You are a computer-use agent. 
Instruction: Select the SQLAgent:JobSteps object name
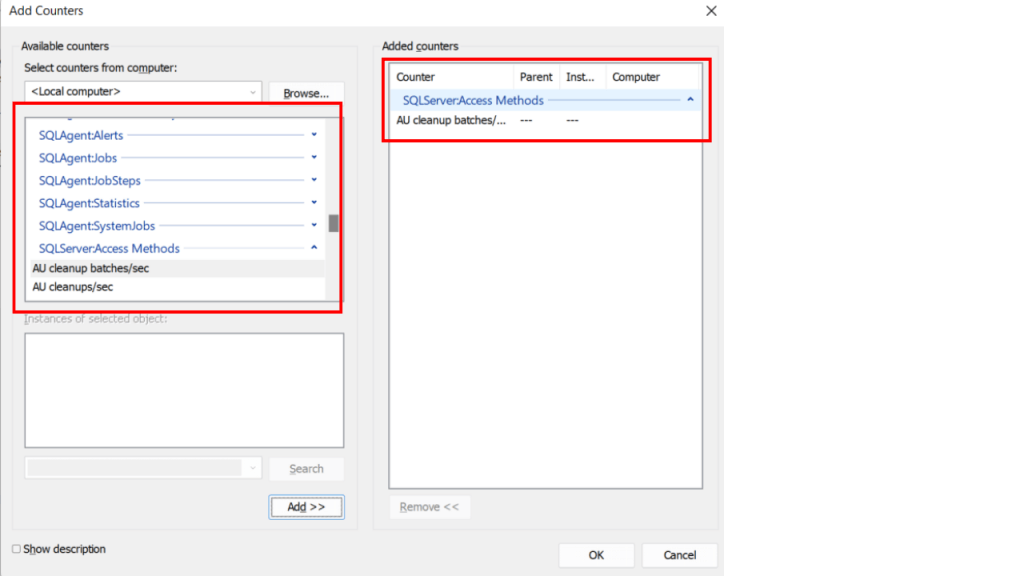[x=89, y=180]
